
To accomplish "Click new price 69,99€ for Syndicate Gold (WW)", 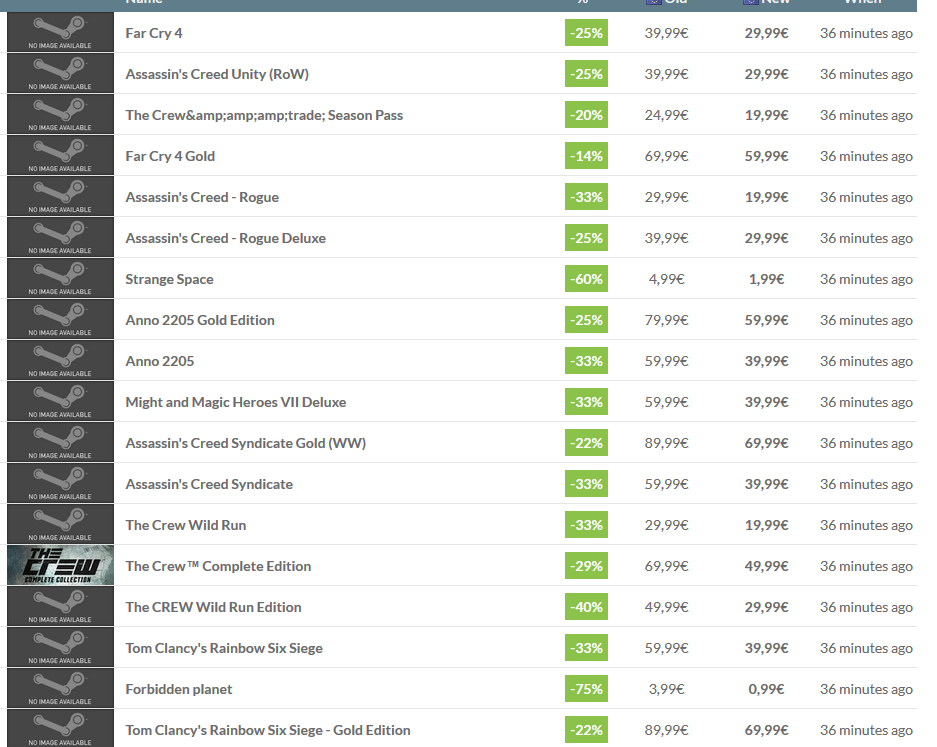I will pyautogui.click(x=766, y=443).
